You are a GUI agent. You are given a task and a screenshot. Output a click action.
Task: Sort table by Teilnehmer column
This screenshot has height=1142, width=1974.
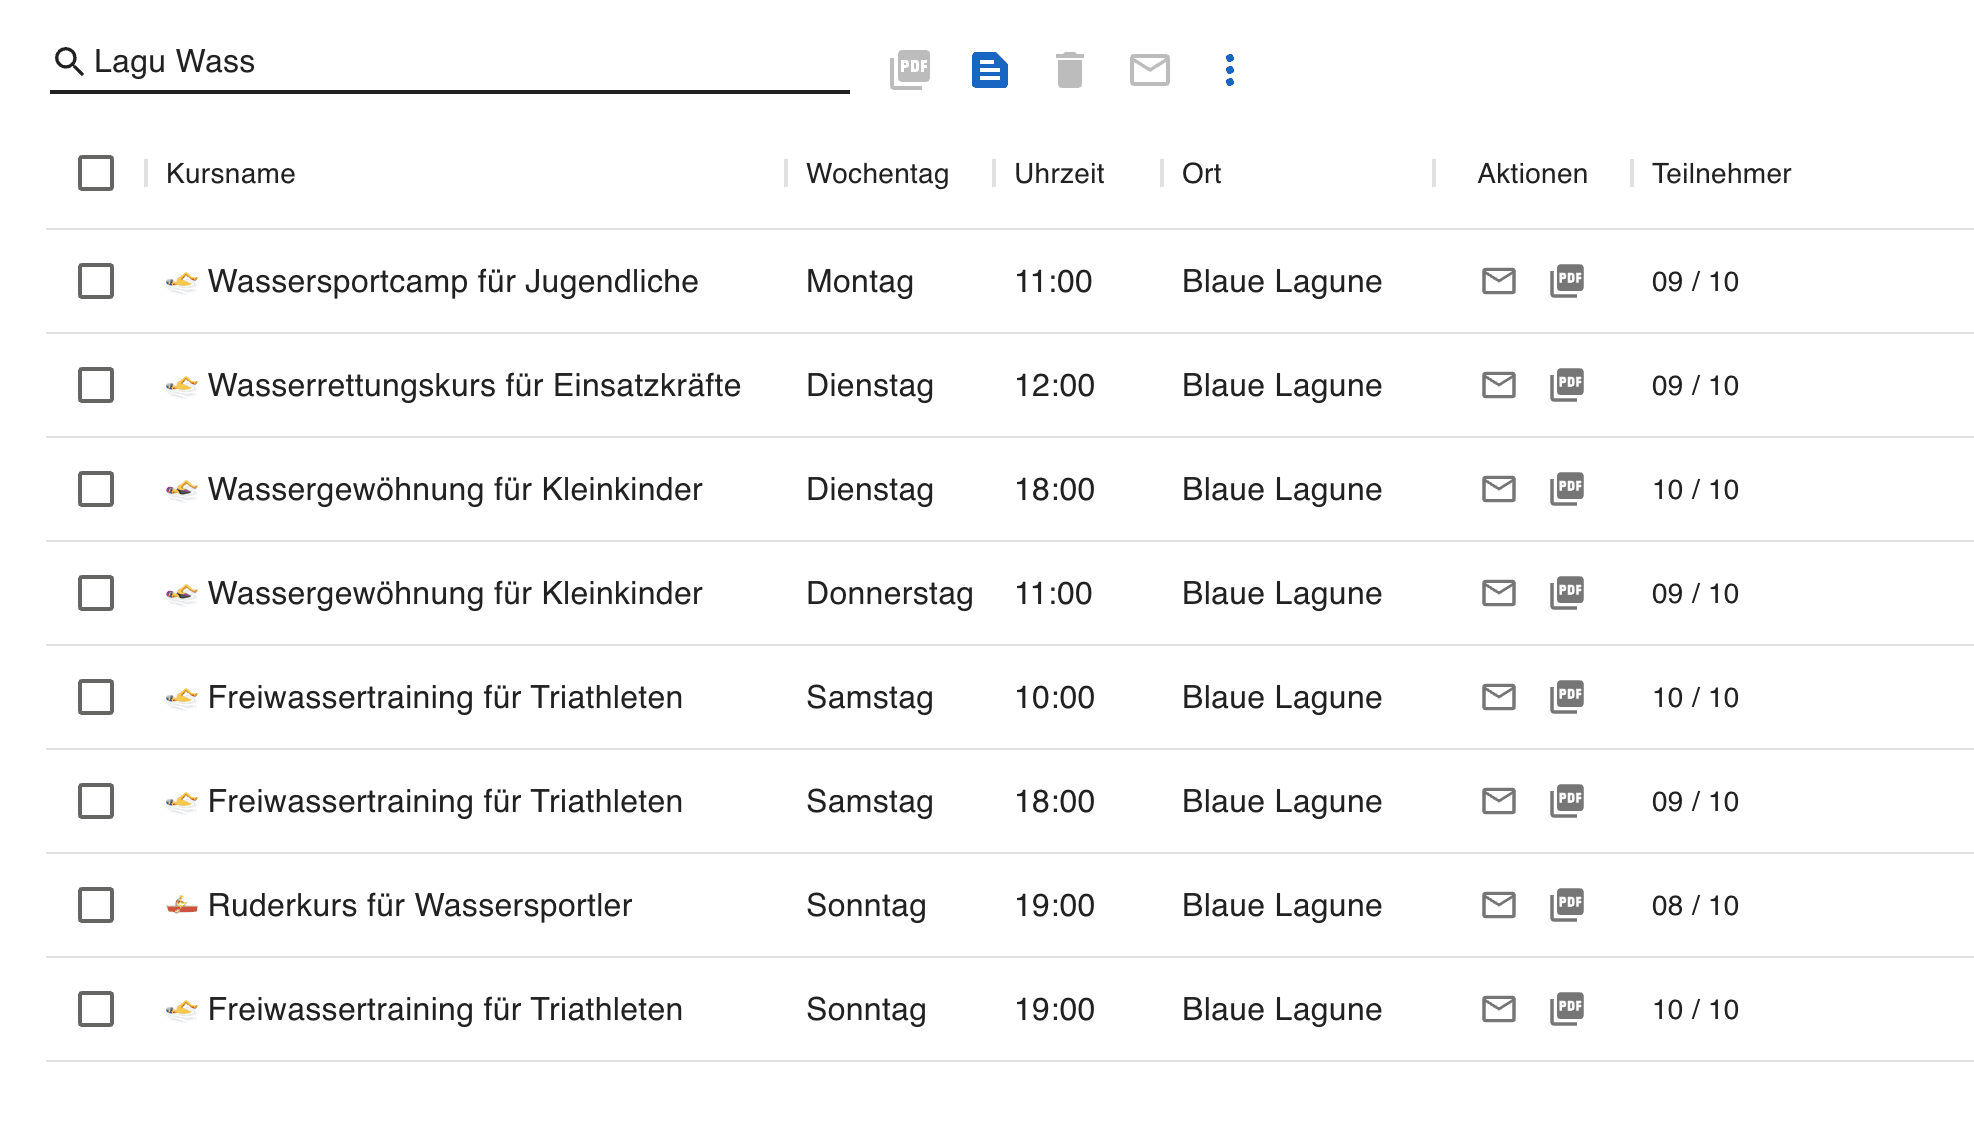(1720, 173)
